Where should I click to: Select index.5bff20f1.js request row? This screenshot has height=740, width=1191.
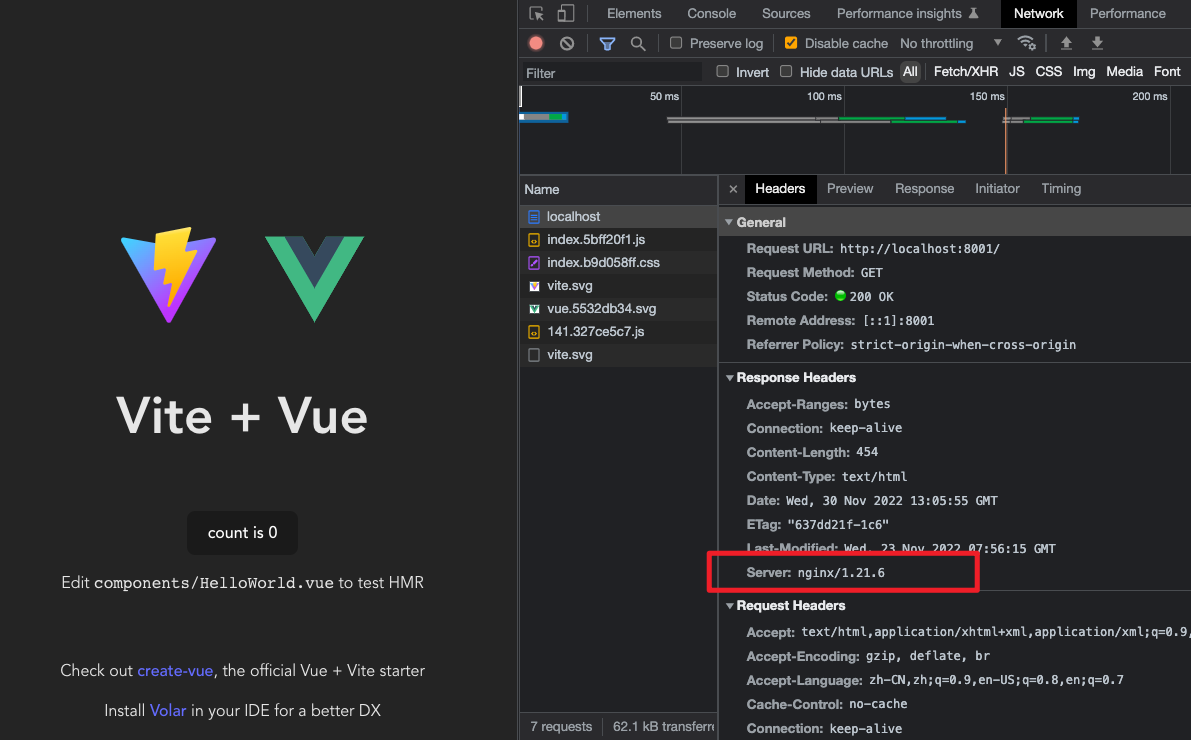tap(618, 239)
